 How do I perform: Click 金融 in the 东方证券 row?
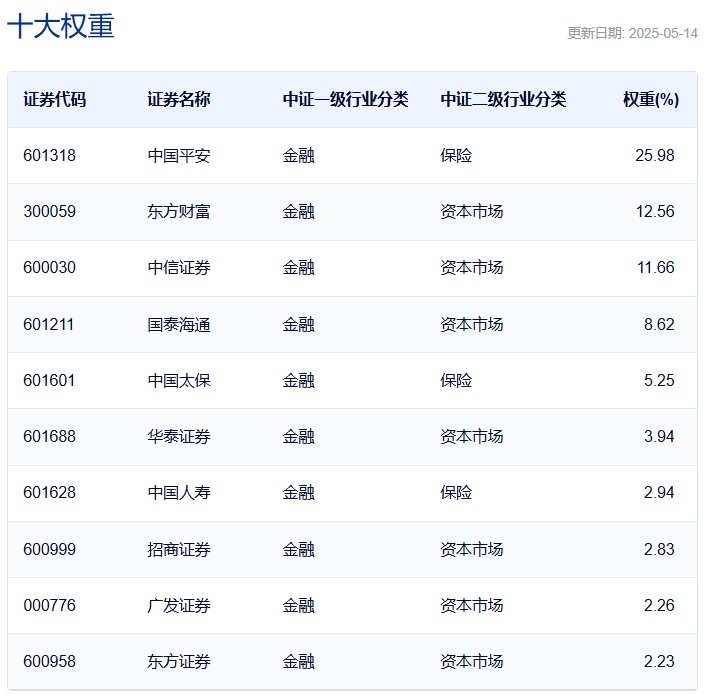point(298,661)
